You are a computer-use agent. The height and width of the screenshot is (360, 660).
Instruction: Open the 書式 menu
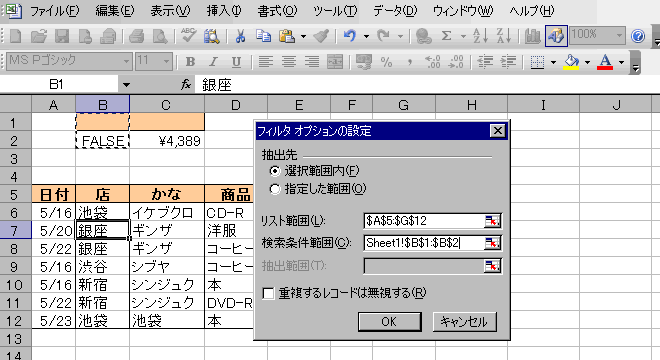(x=277, y=11)
